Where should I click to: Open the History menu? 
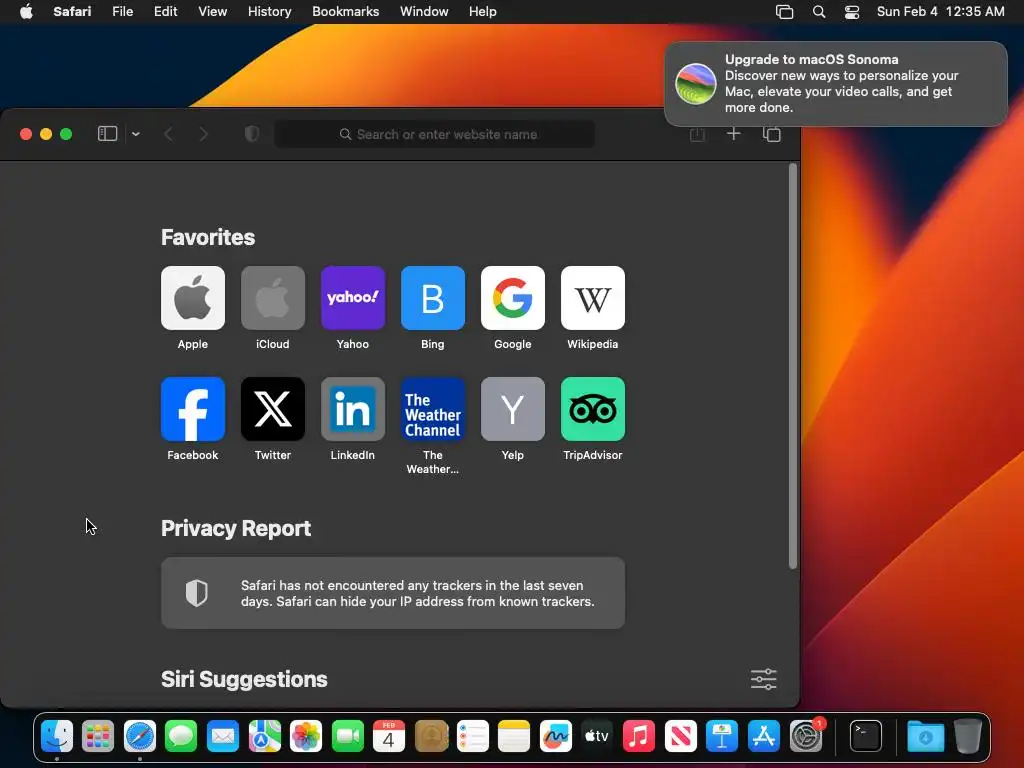tap(269, 11)
